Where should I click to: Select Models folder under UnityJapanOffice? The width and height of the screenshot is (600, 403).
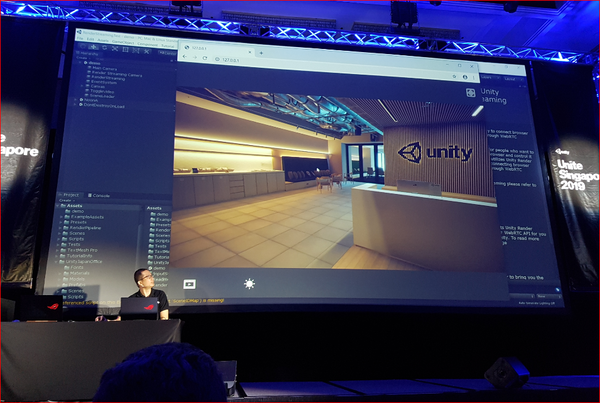[74, 279]
